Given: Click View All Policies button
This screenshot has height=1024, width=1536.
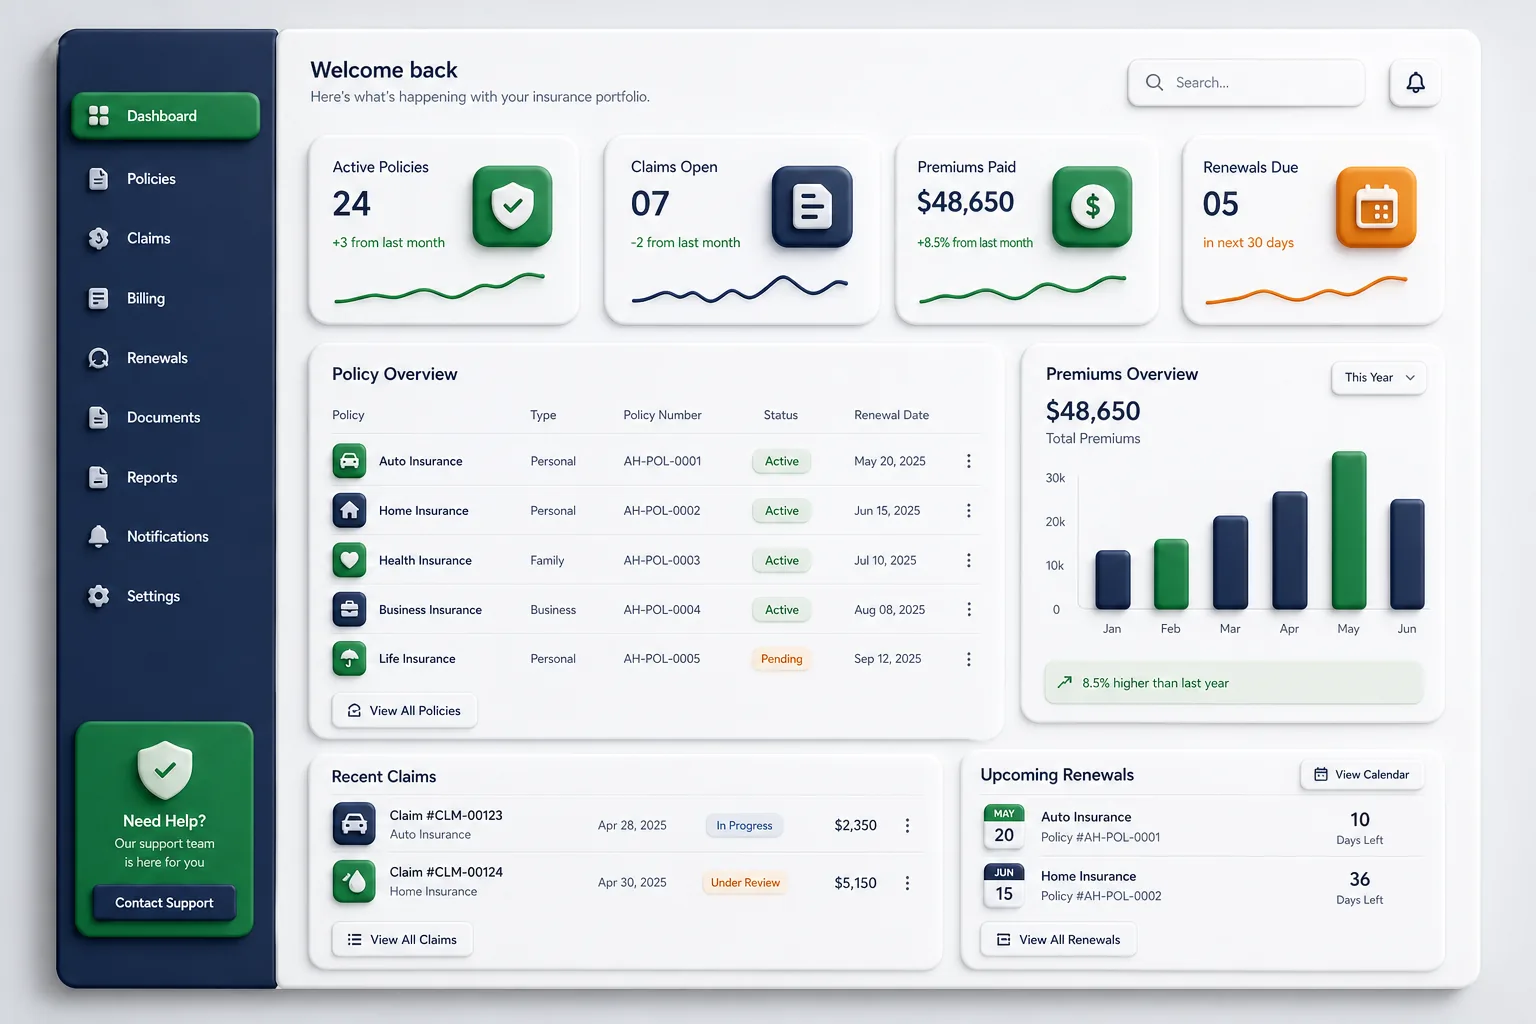Looking at the screenshot, I should 404,710.
